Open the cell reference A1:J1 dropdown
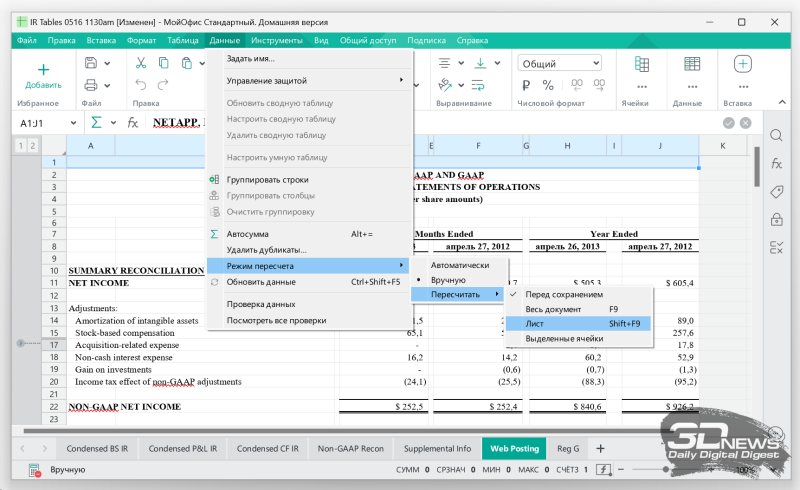Image resolution: width=800 pixels, height=490 pixels. pyautogui.click(x=73, y=123)
